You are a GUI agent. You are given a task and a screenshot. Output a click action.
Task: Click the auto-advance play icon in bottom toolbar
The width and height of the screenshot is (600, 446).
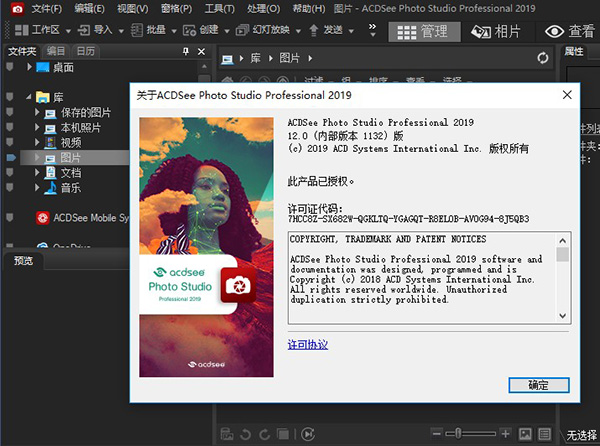308,434
